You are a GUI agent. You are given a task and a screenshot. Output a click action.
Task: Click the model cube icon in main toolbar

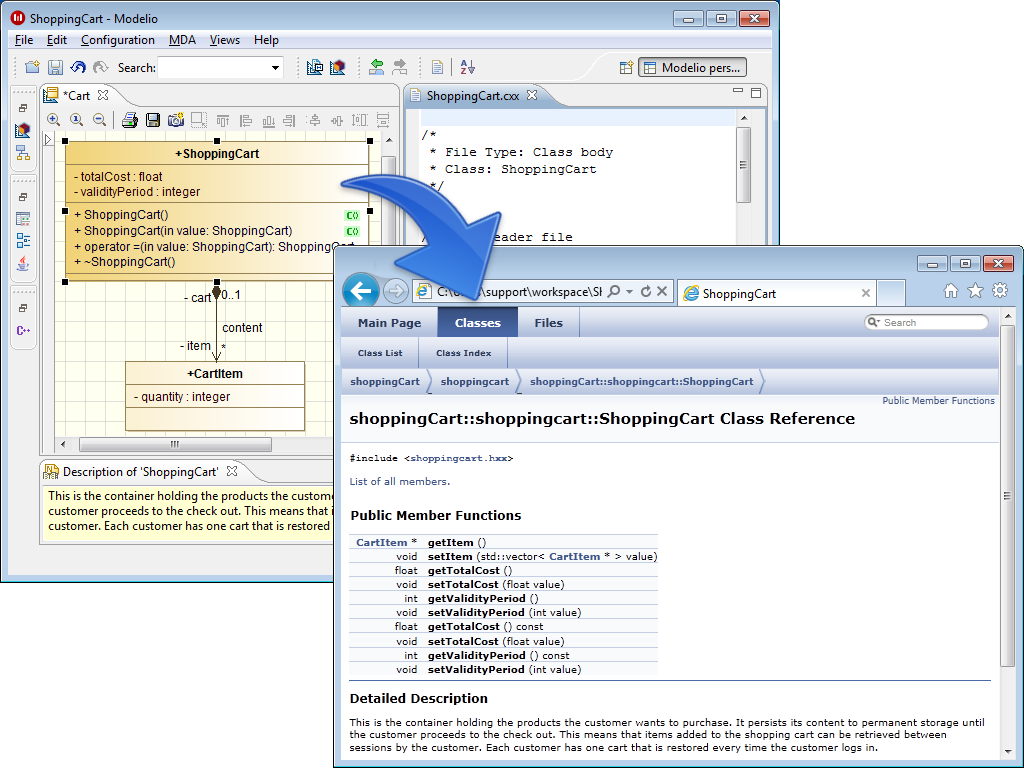(x=338, y=67)
